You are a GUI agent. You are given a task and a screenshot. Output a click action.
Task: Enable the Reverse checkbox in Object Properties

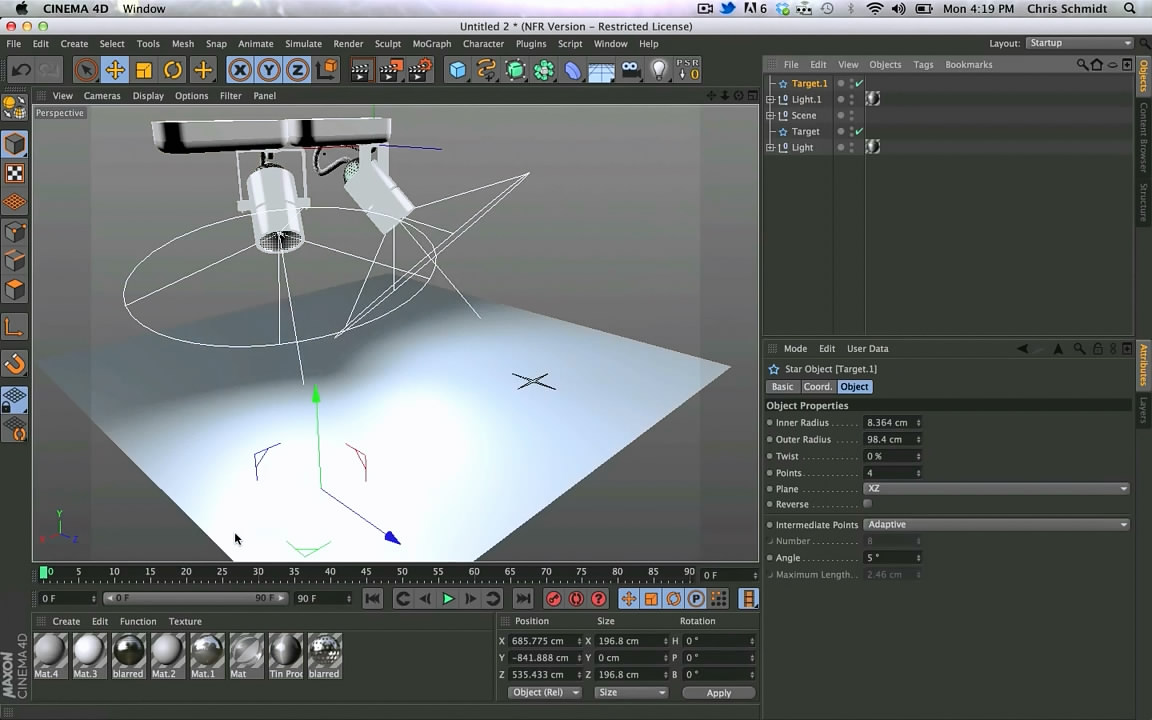click(867, 504)
